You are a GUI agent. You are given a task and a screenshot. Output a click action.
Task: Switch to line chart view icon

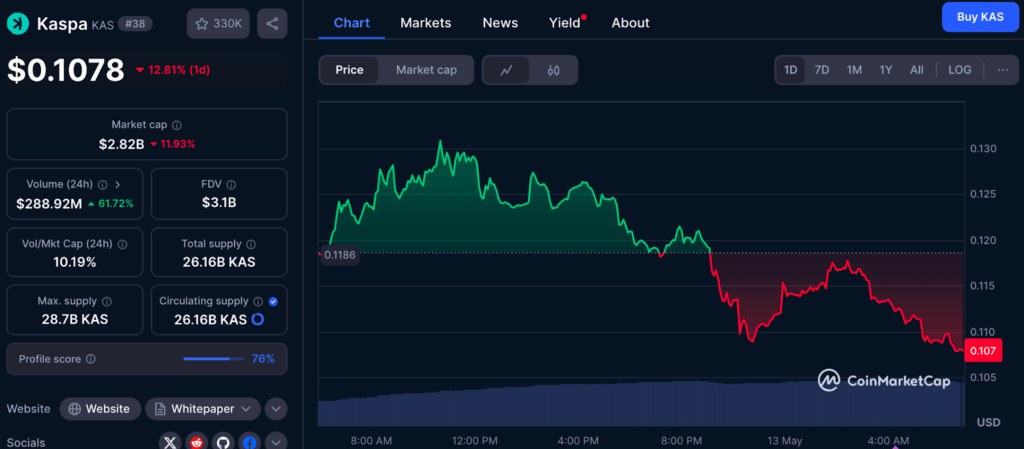click(506, 70)
